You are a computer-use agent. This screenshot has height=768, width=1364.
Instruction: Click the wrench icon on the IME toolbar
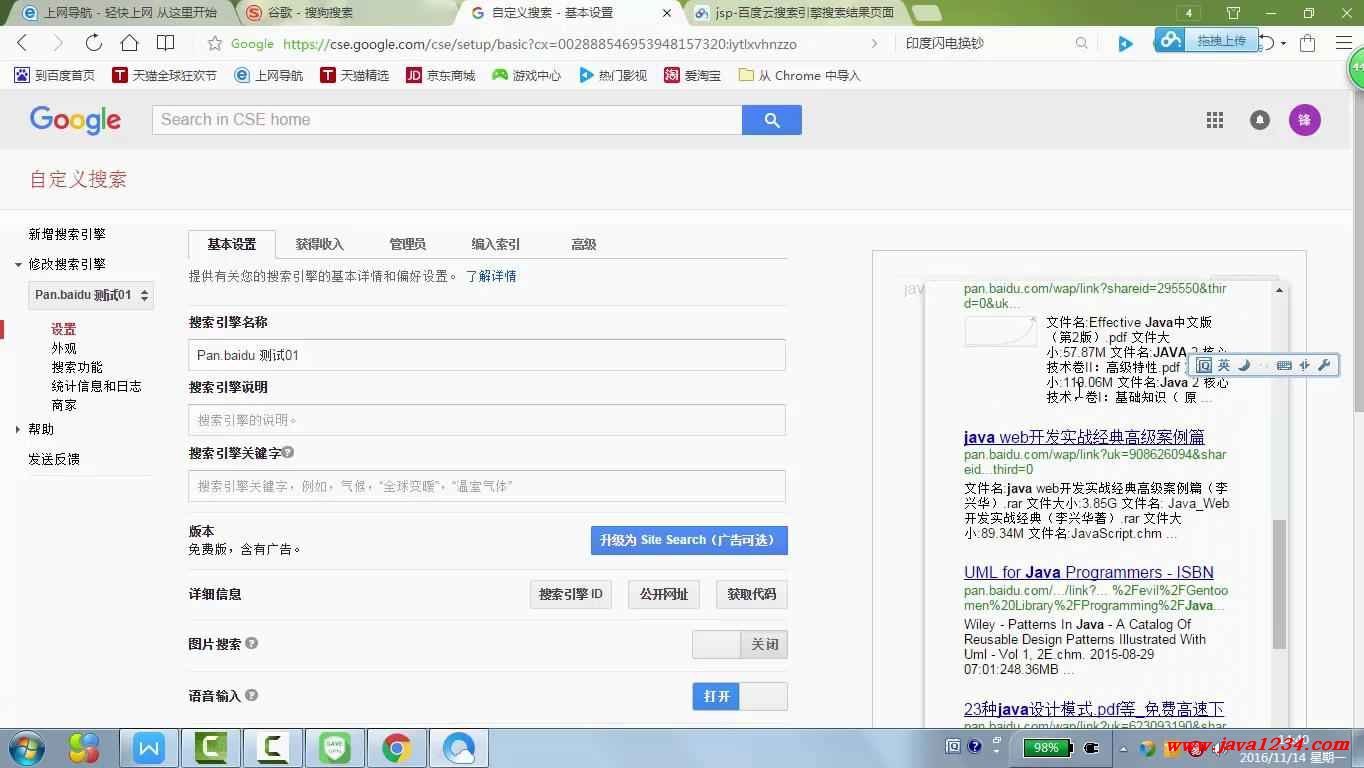point(1325,365)
